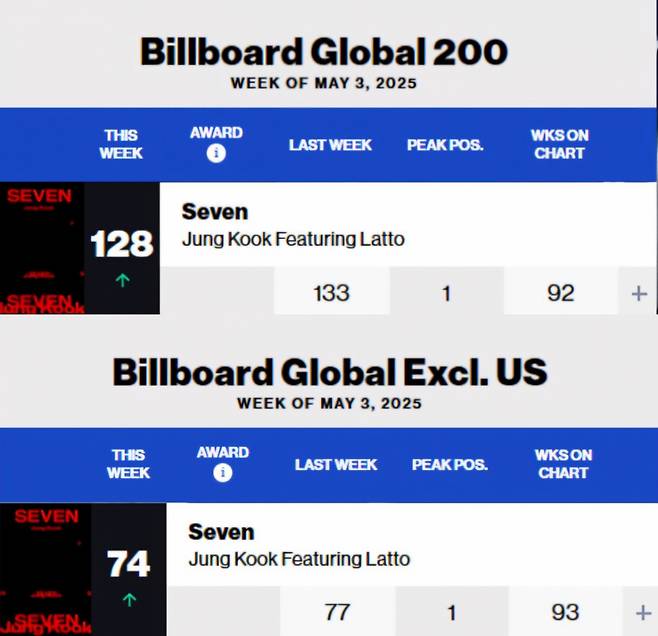The height and width of the screenshot is (636, 658).
Task: Open Seven album cover in Global 200 chart
Action: 41,247
